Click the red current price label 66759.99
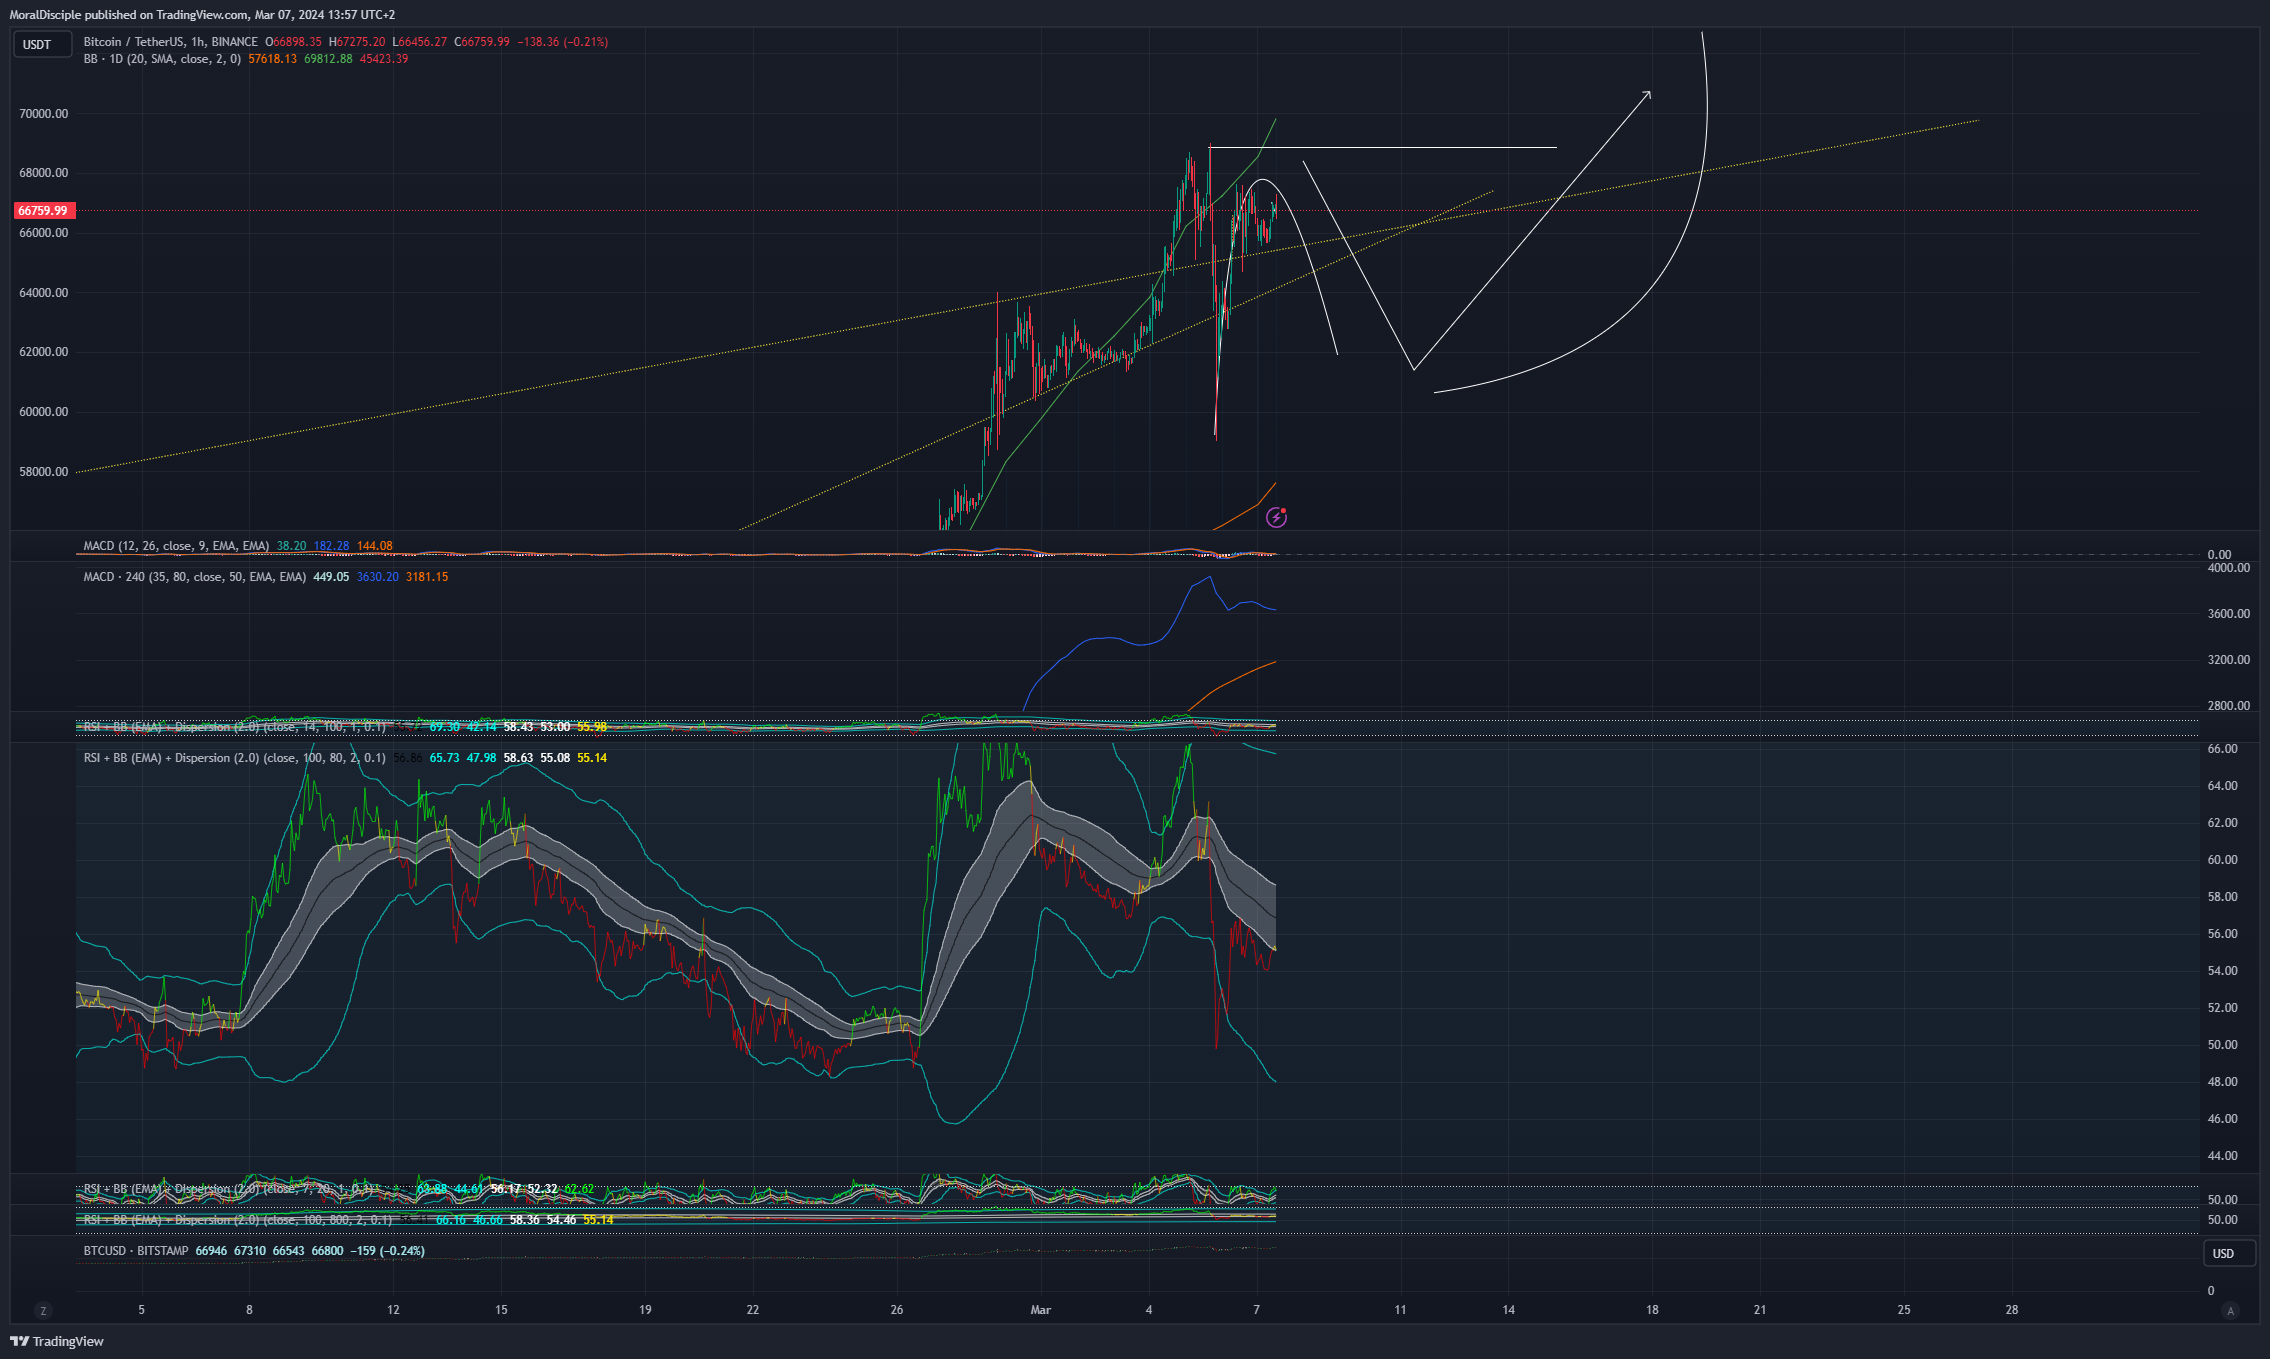The width and height of the screenshot is (2270, 1359). [43, 211]
